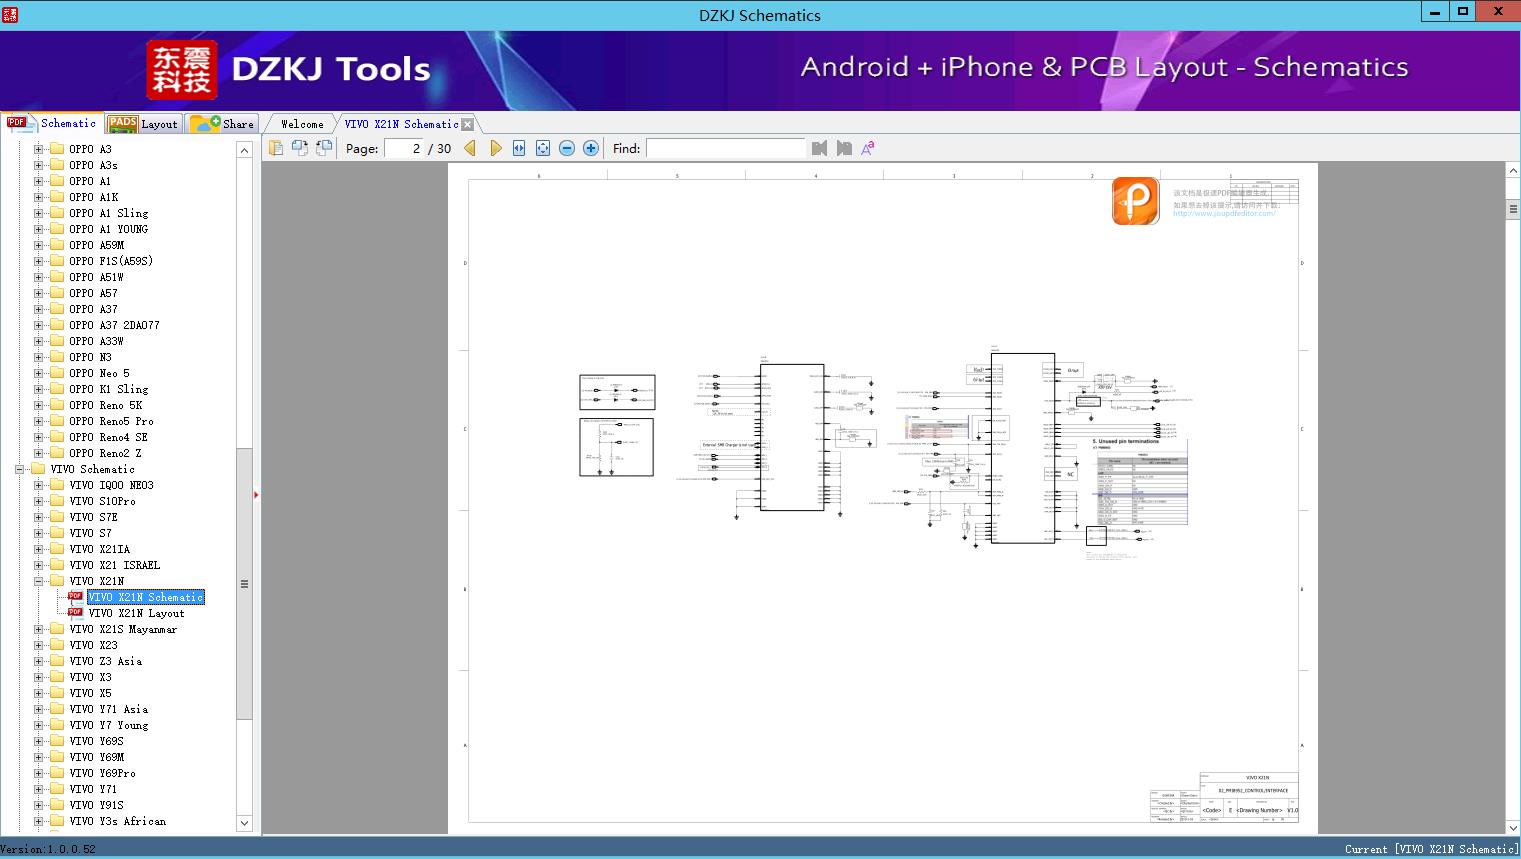Open the Welcome document tab
The width and height of the screenshot is (1521, 859).
[301, 124]
